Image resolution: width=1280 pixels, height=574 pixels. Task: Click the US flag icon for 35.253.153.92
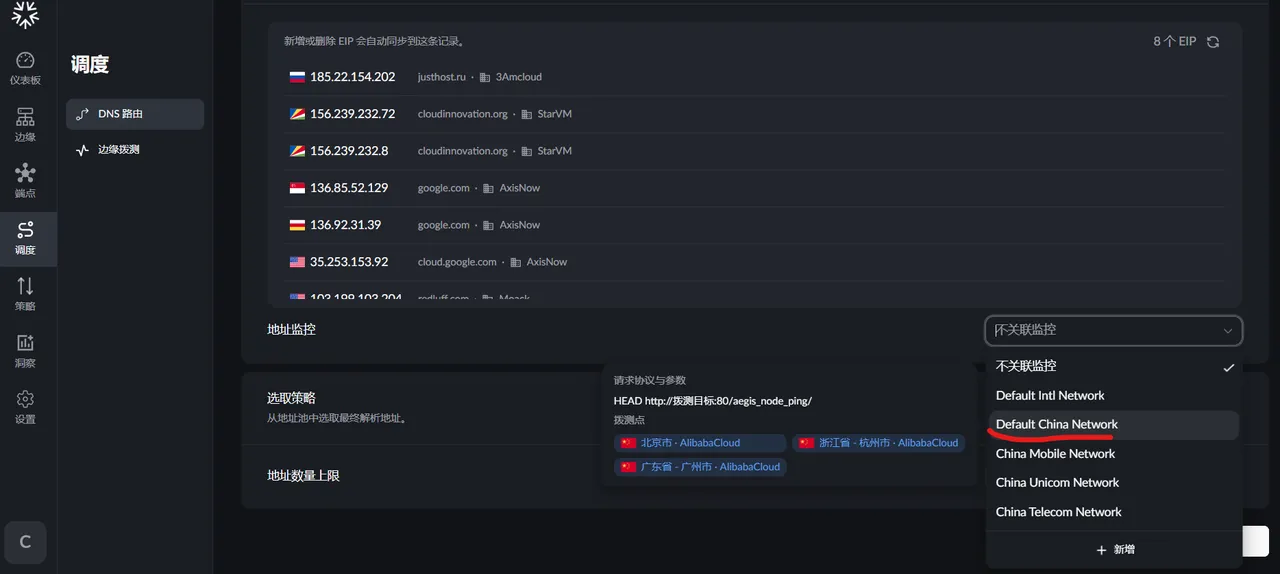point(297,262)
